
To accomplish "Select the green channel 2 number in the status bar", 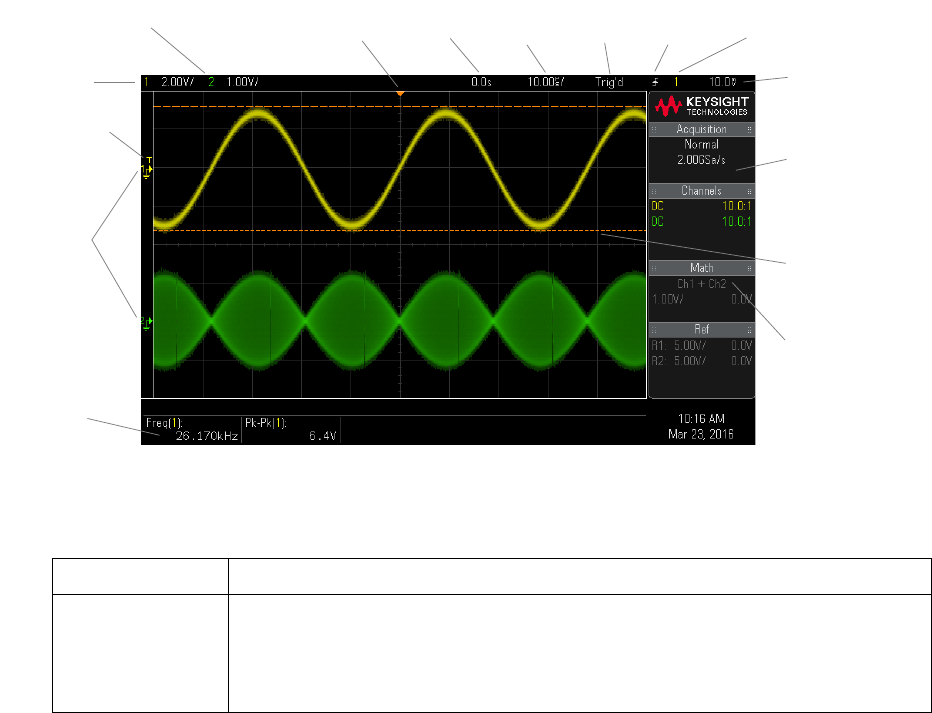I will [211, 82].
